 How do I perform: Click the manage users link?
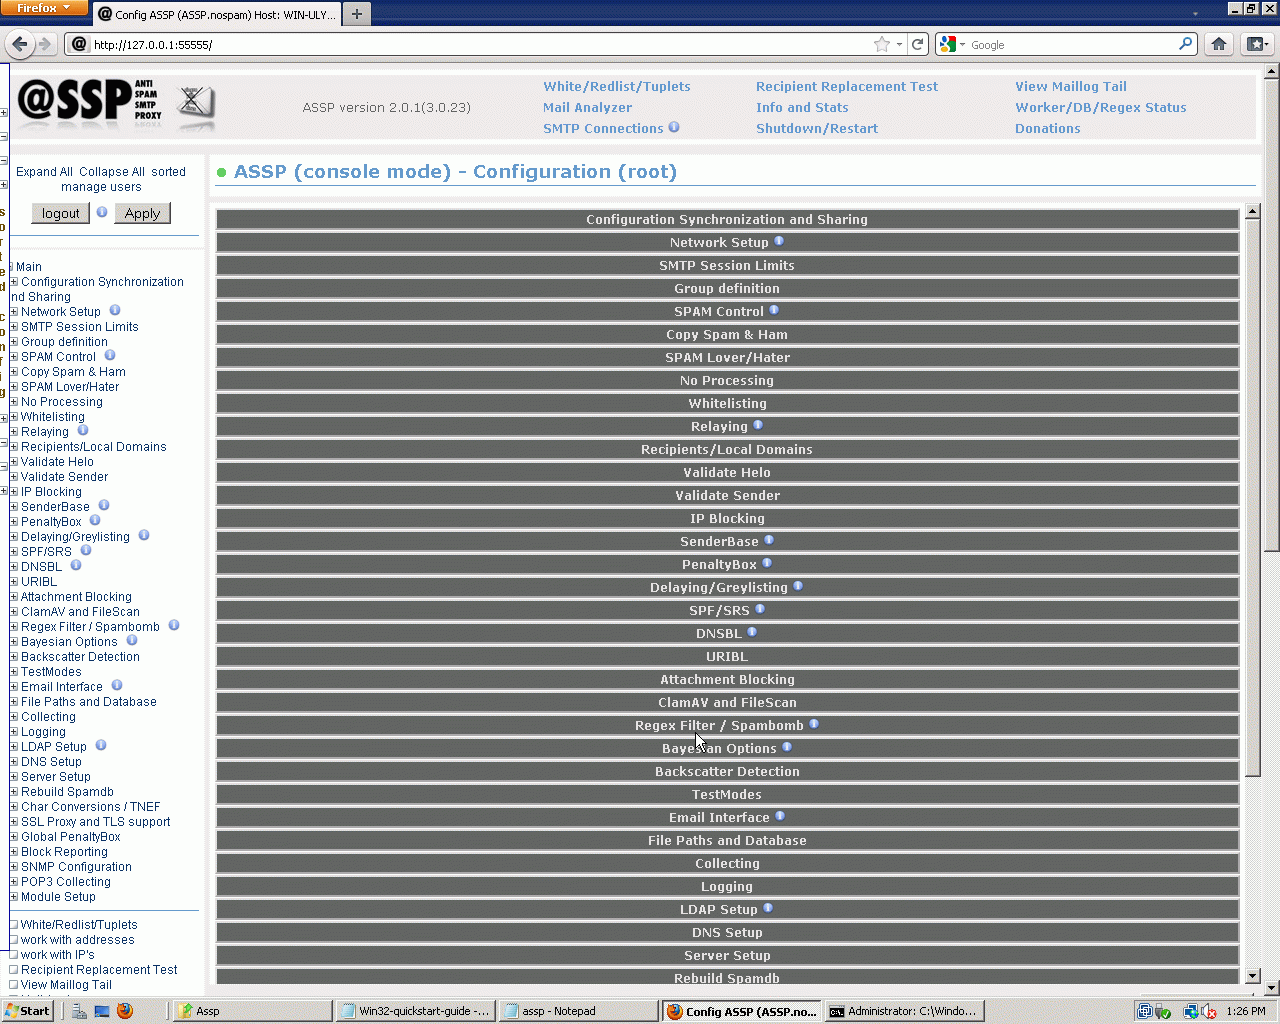[x=101, y=187]
